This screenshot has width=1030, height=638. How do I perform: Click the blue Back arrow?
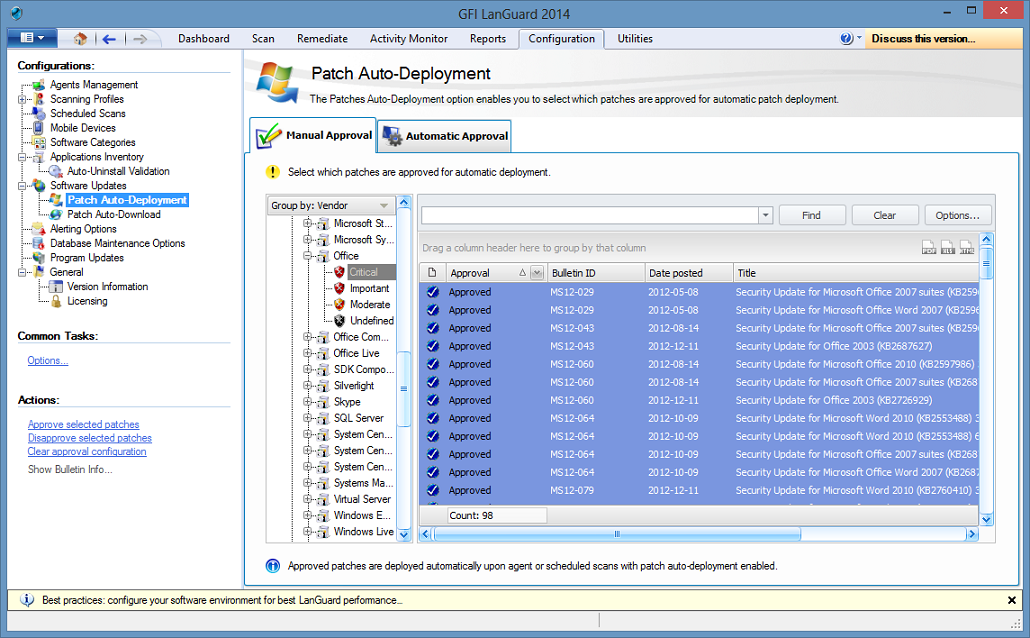point(109,39)
